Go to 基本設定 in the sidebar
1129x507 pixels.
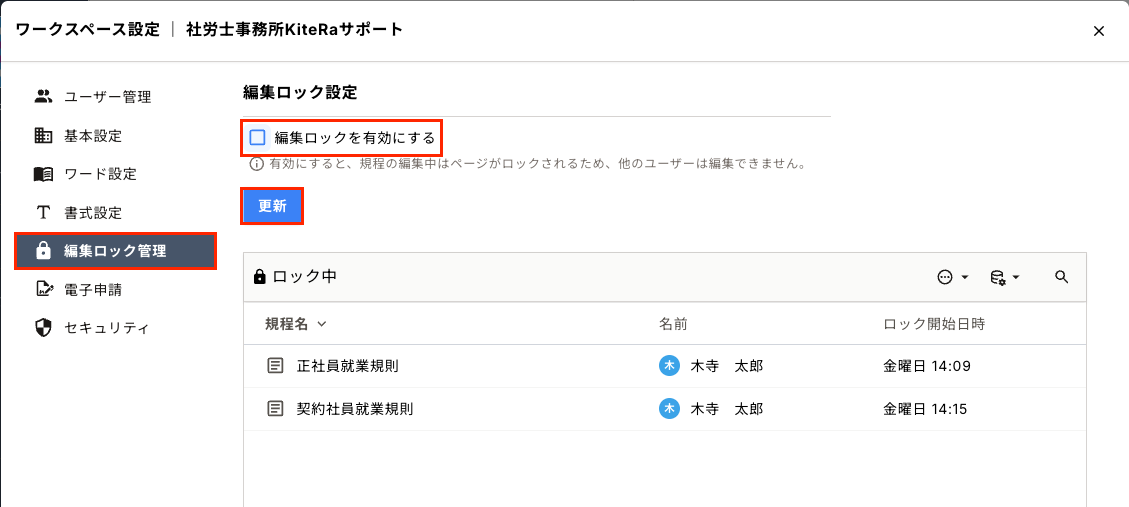pyautogui.click(x=93, y=136)
